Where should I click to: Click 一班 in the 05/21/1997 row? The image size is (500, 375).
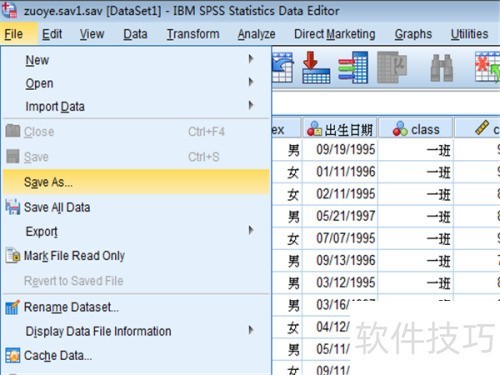coord(439,217)
